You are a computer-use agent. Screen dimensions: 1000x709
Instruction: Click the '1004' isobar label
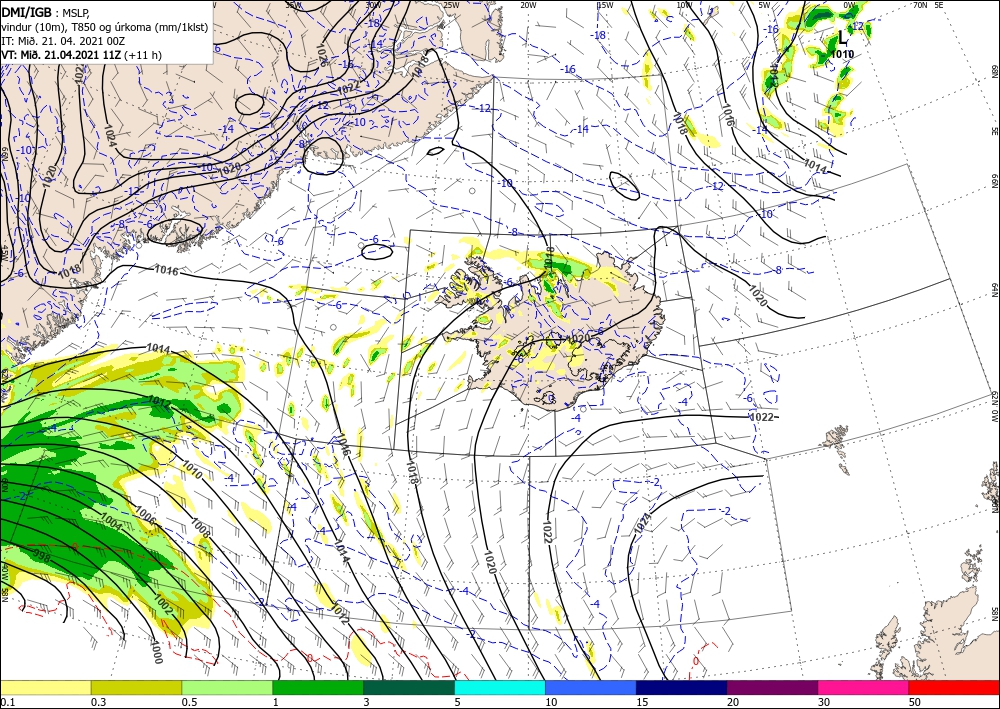click(x=112, y=522)
